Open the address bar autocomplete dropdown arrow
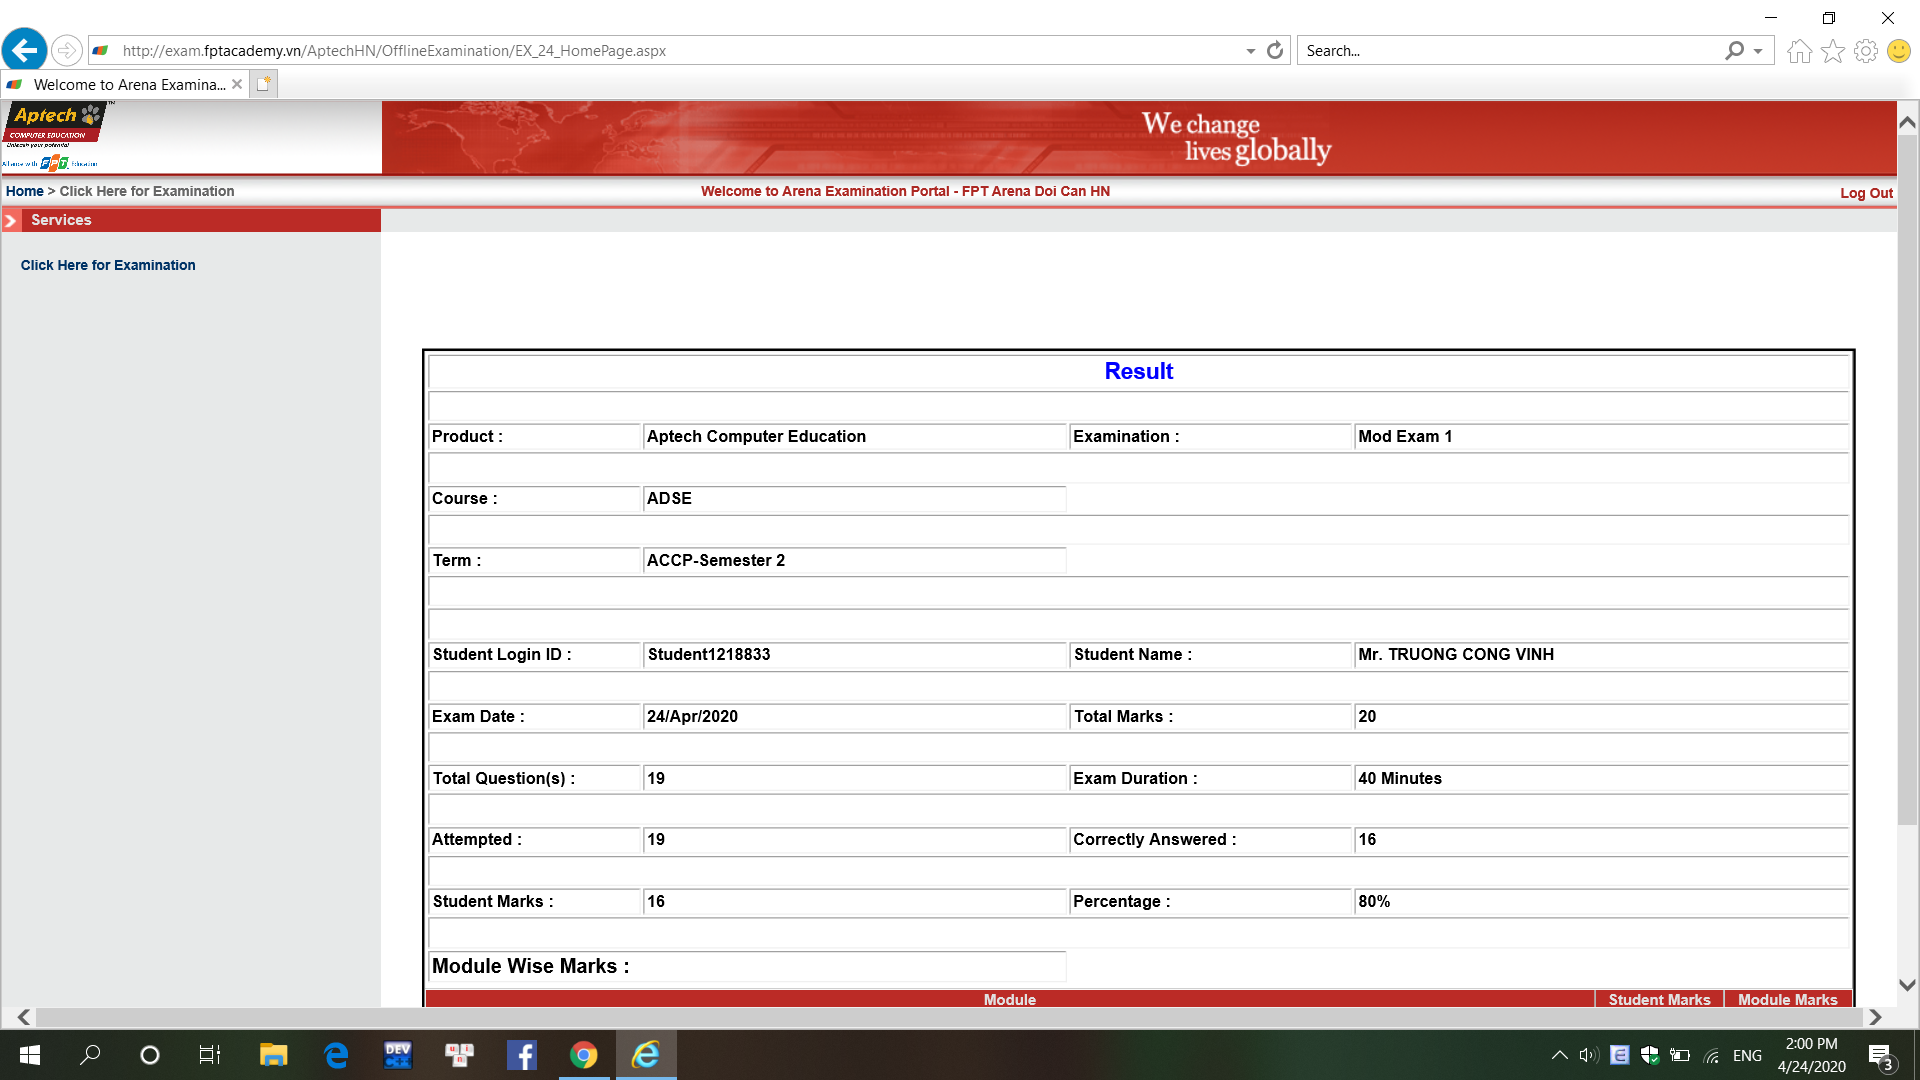This screenshot has height=1080, width=1920. pyautogui.click(x=1250, y=51)
